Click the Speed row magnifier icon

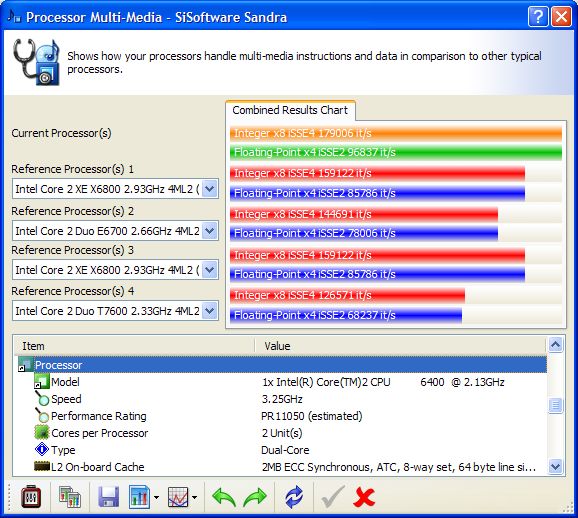coord(42,399)
